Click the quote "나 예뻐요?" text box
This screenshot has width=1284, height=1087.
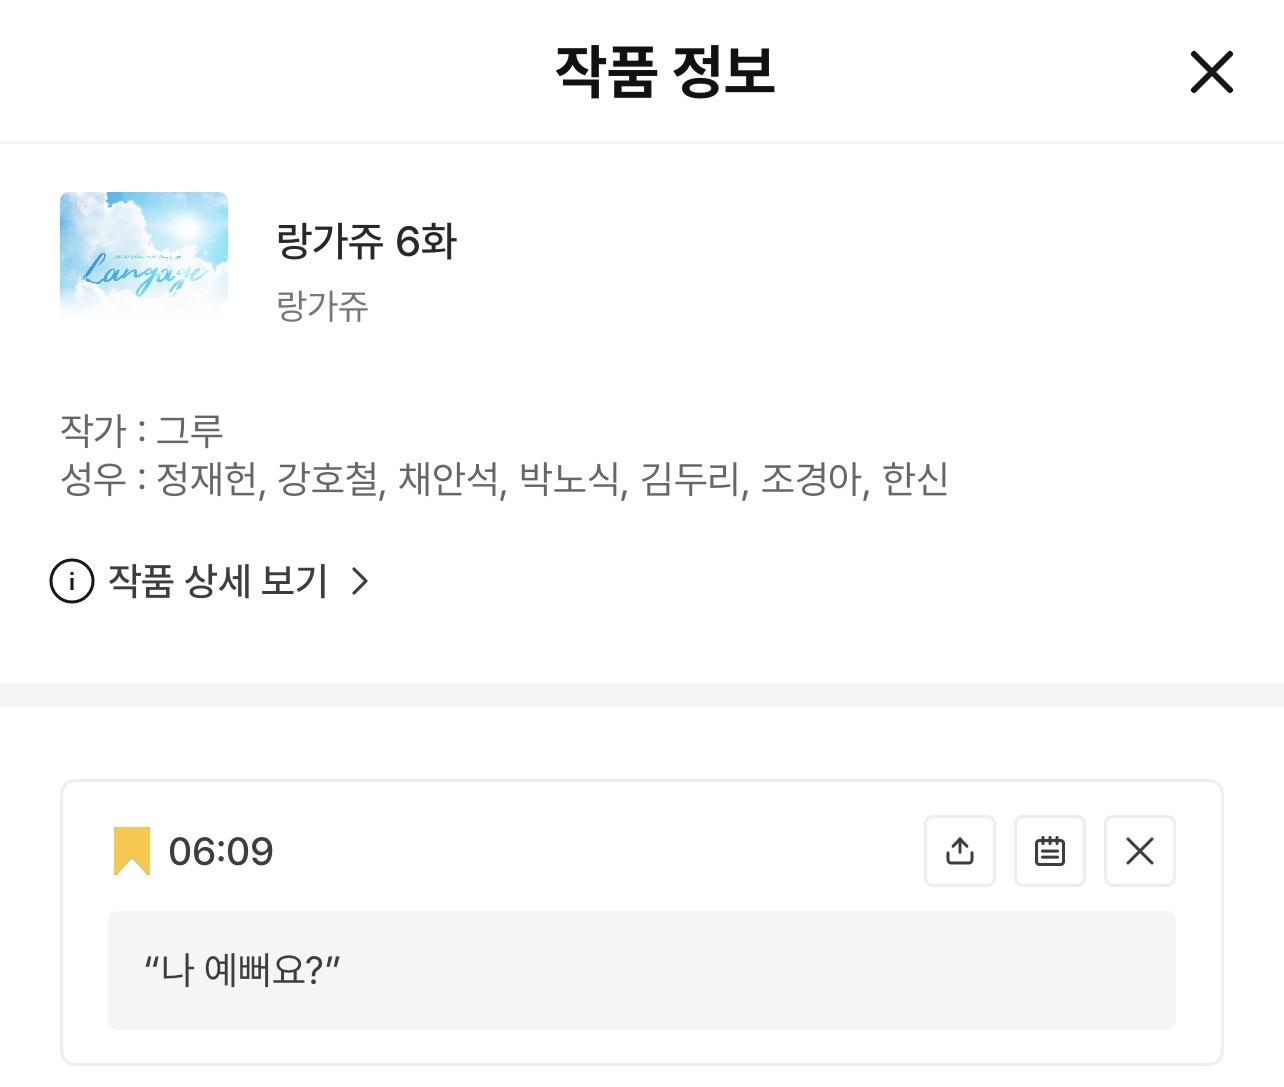coord(641,970)
